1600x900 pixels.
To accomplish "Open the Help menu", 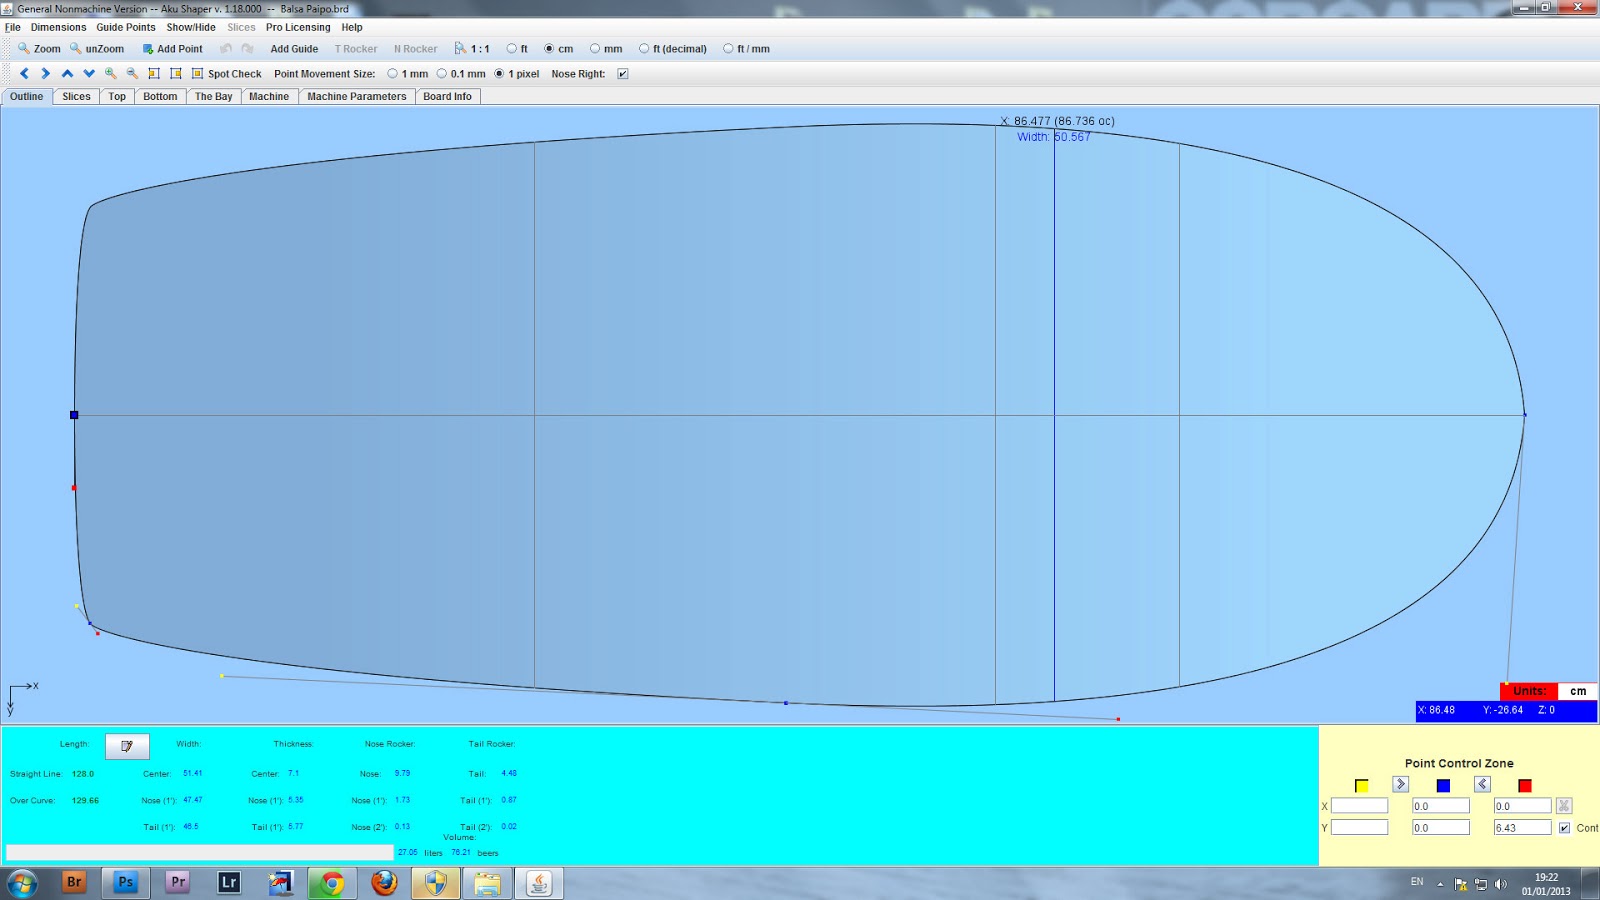I will click(352, 27).
